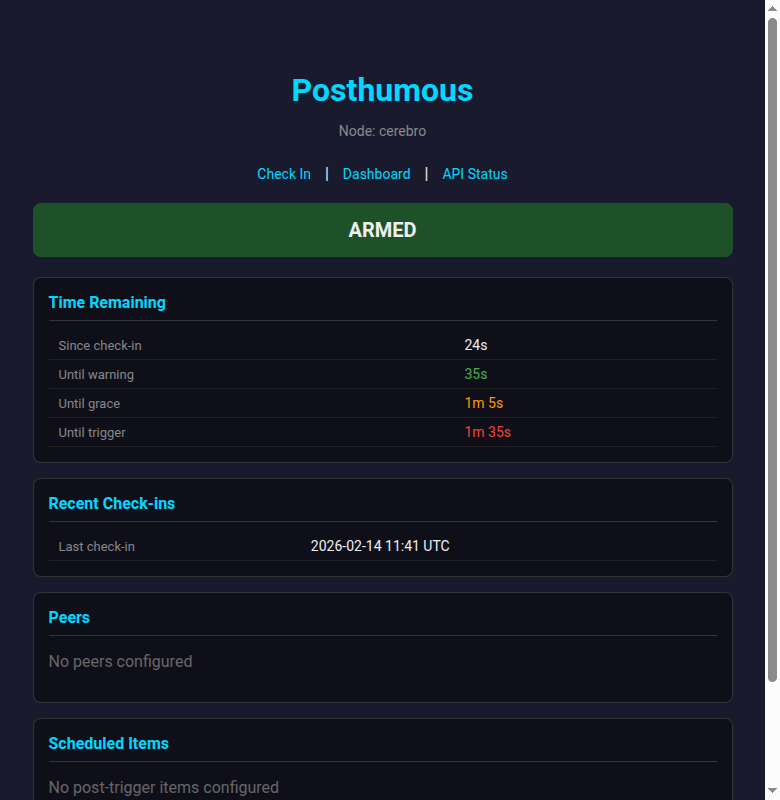Click the Time Remaining section header
This screenshot has height=800, width=780.
(x=107, y=302)
